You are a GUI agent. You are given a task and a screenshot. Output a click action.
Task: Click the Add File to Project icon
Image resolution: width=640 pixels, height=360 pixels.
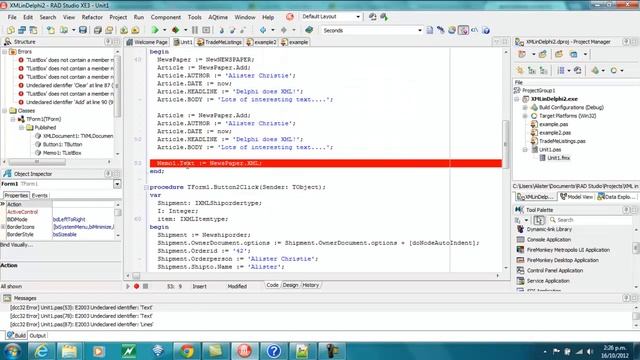pos(124,30)
